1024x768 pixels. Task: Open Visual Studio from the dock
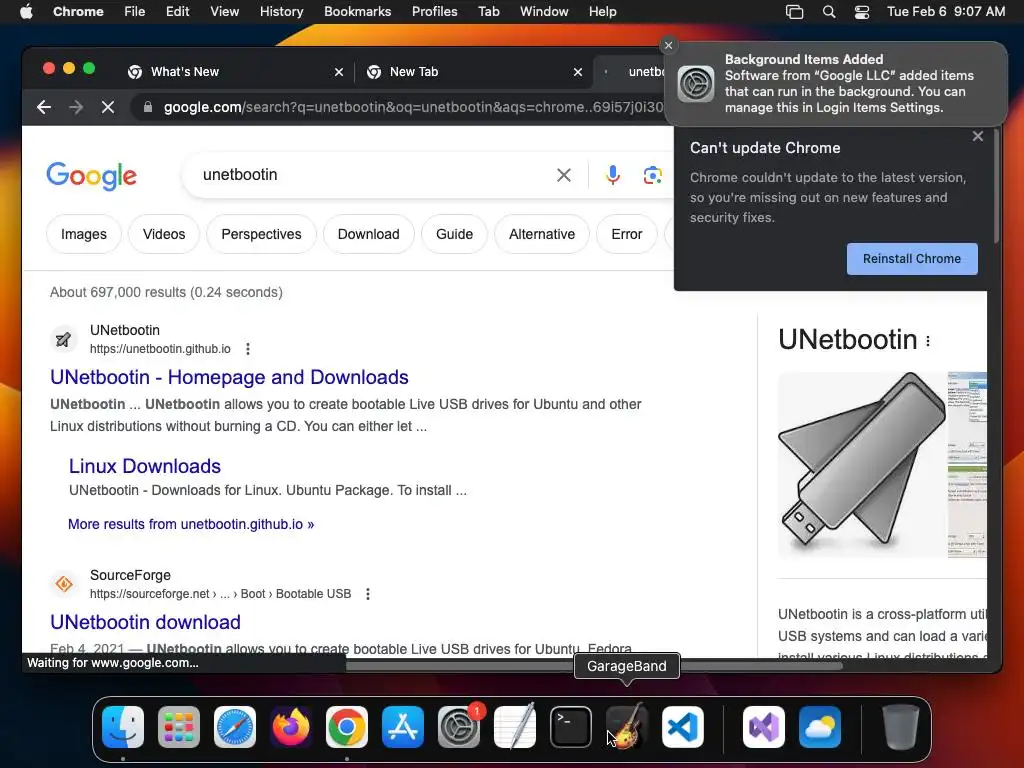(x=763, y=727)
